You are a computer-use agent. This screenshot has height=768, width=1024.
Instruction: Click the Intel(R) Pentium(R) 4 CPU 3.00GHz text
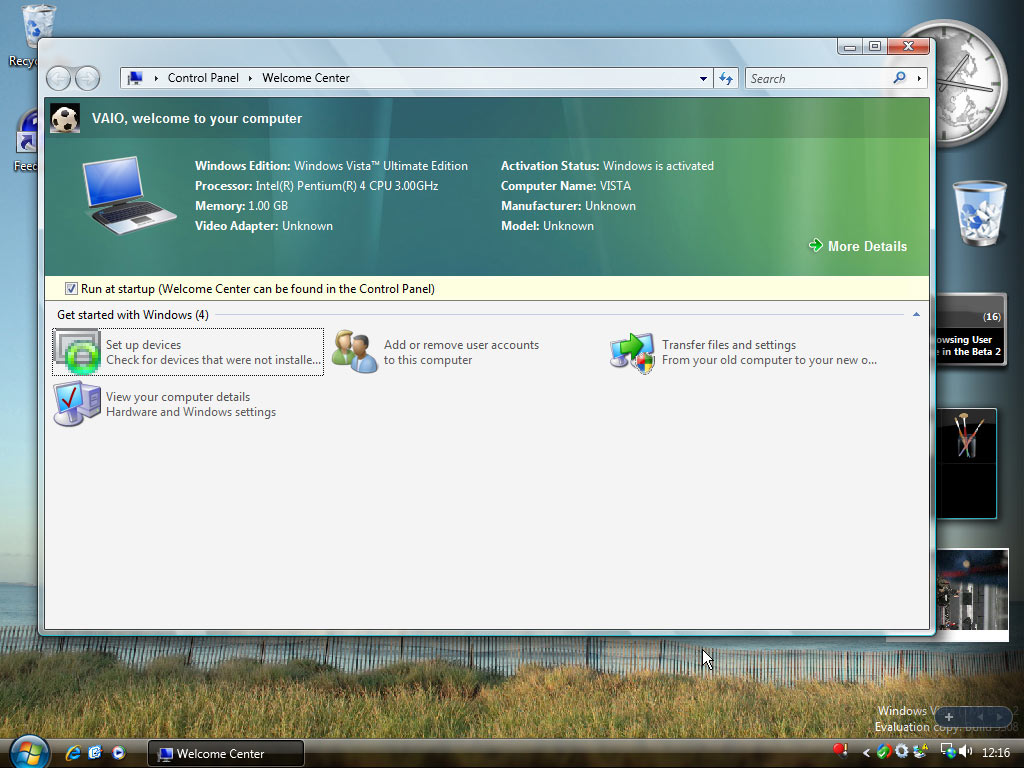tap(347, 186)
